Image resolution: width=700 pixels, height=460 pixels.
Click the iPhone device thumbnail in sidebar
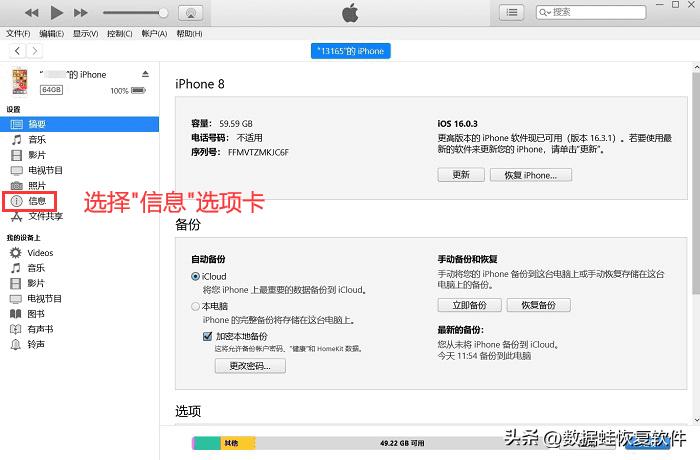[20, 81]
